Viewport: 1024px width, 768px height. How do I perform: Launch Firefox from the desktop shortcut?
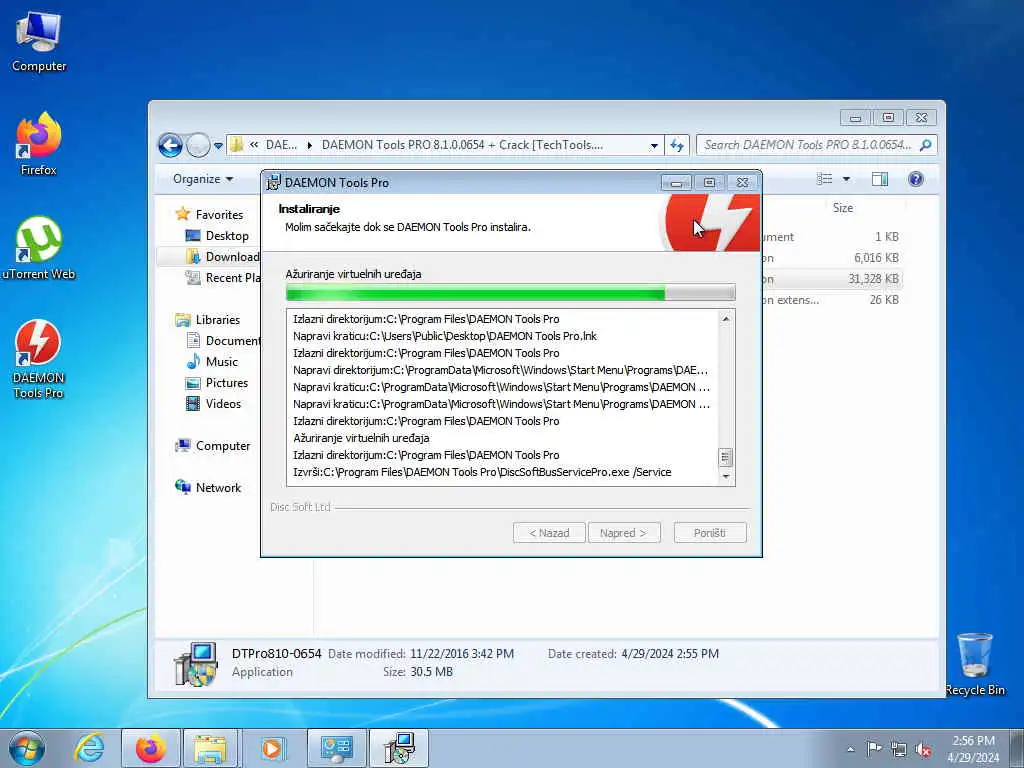point(39,144)
